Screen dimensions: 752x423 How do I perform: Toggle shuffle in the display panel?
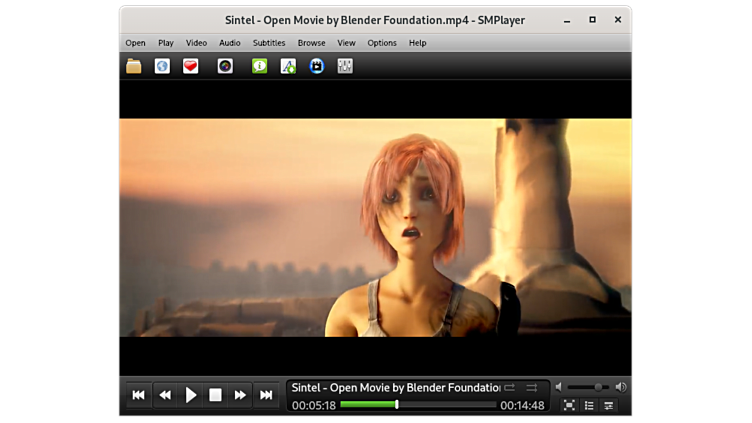pos(532,387)
